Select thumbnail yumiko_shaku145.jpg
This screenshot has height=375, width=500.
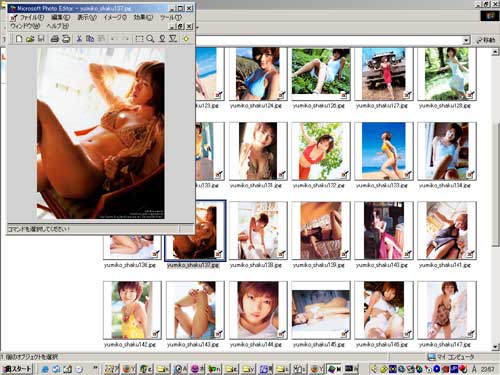(x=321, y=310)
